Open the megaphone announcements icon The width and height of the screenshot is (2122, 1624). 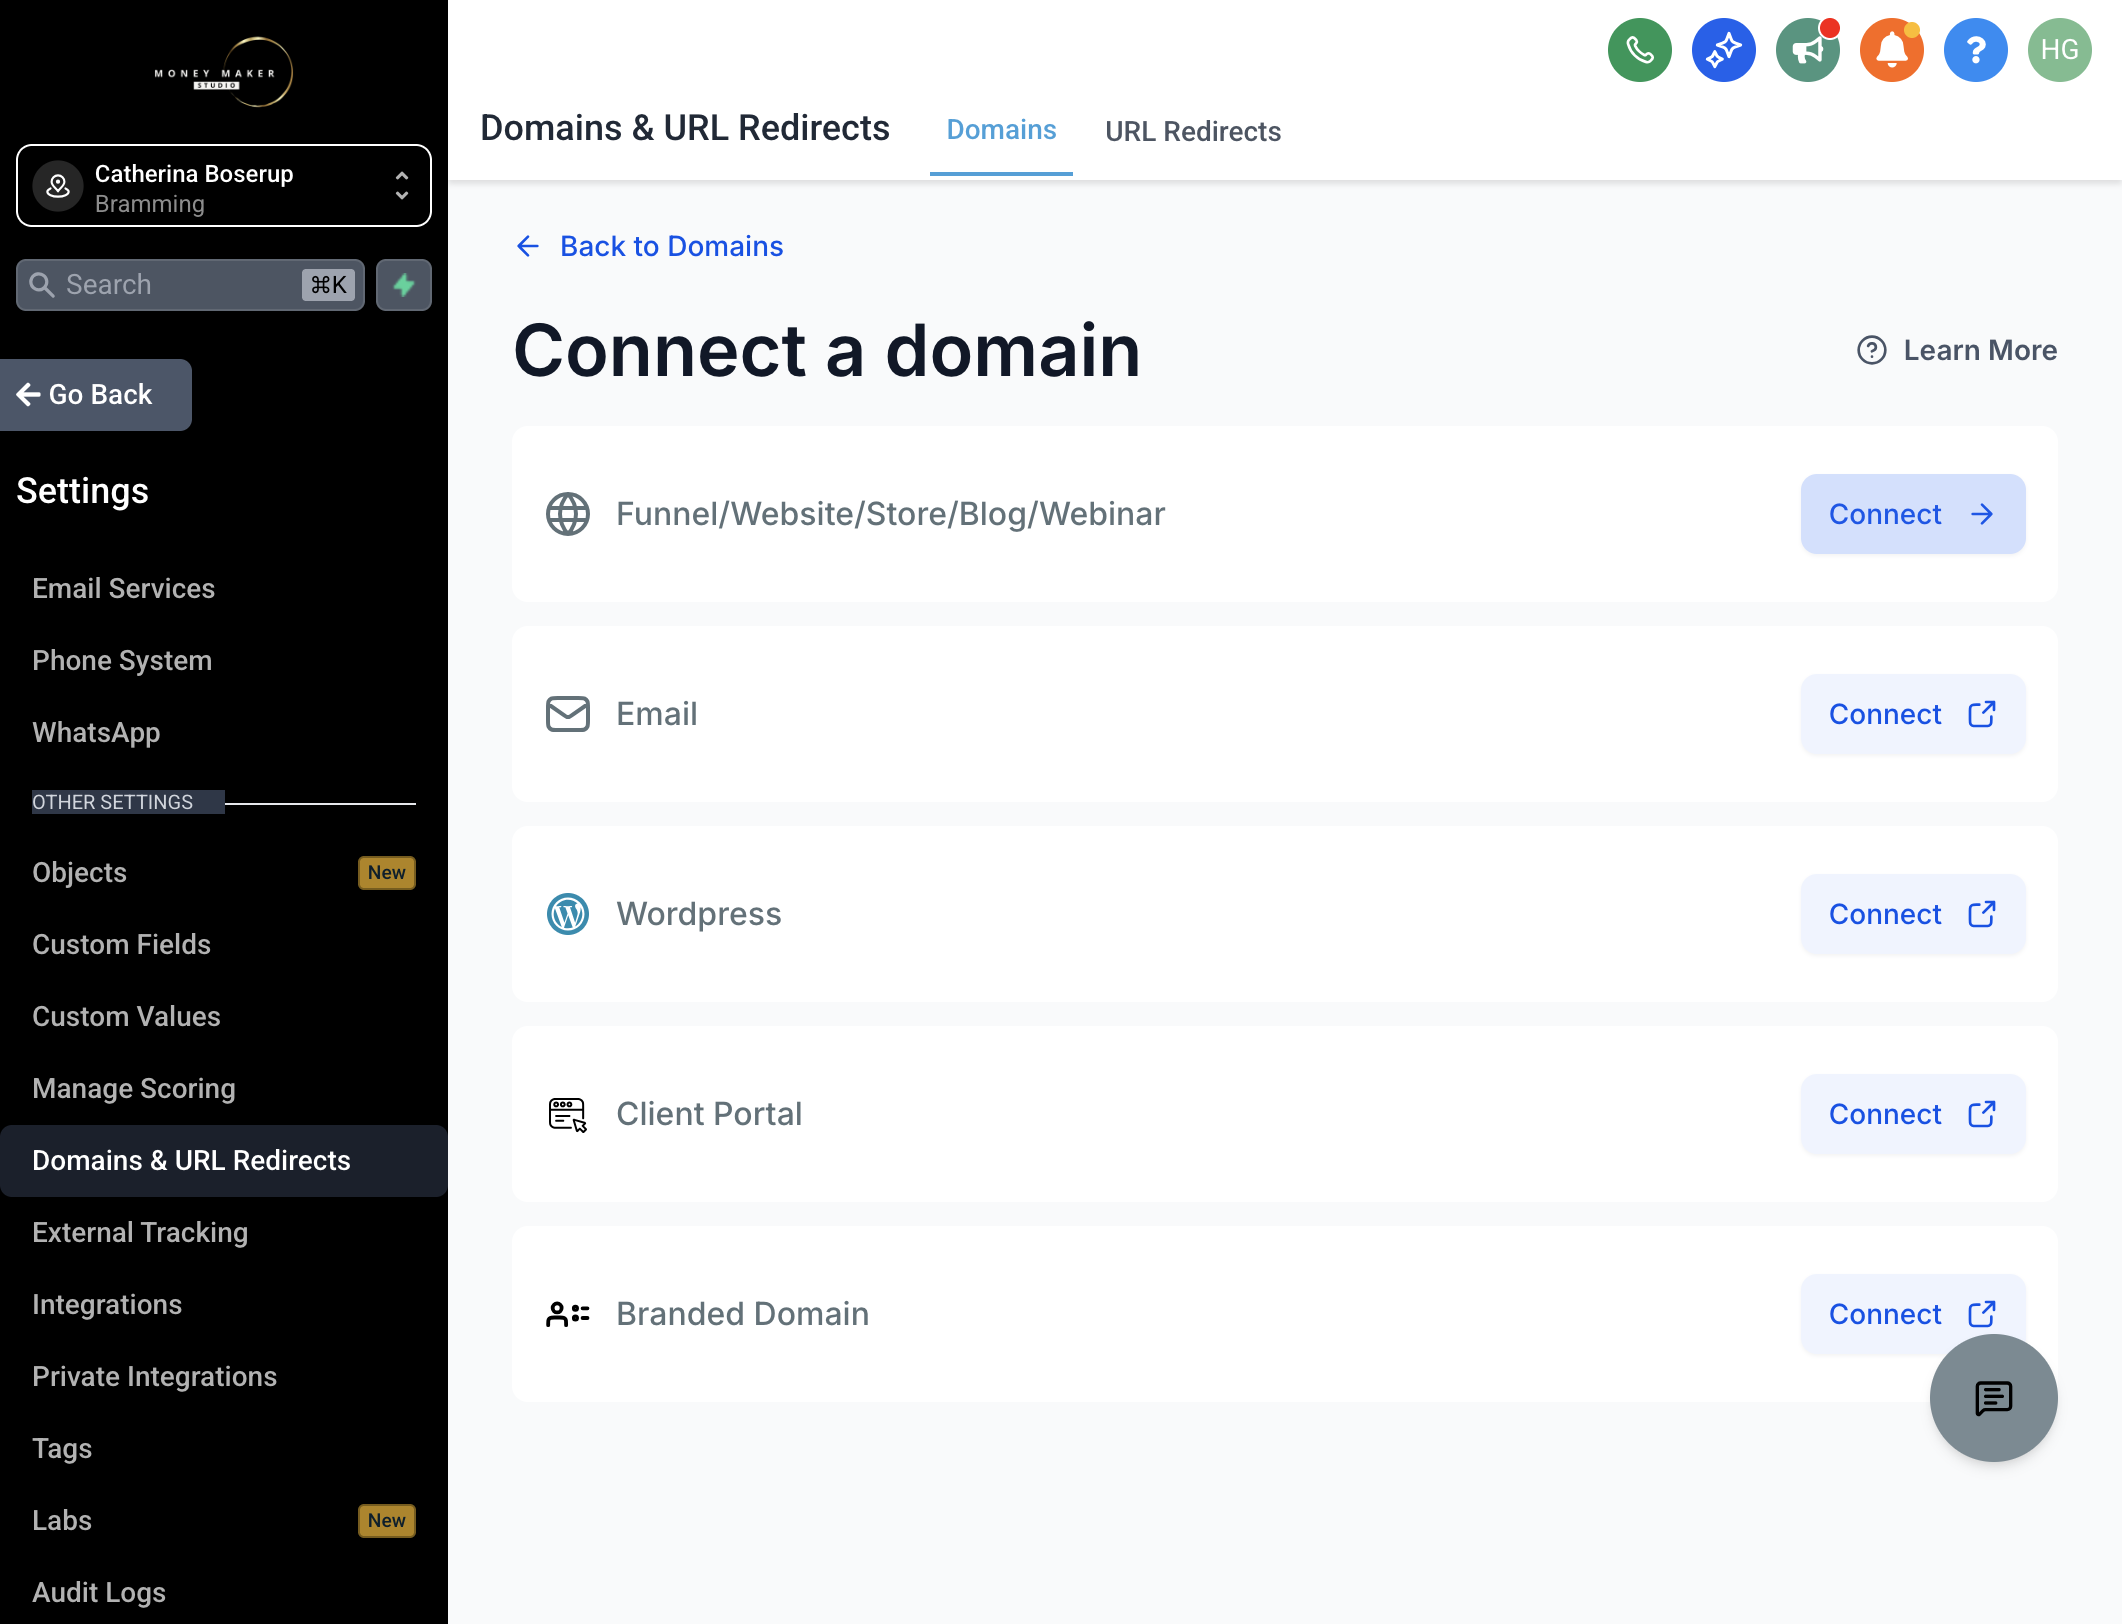coord(1808,50)
